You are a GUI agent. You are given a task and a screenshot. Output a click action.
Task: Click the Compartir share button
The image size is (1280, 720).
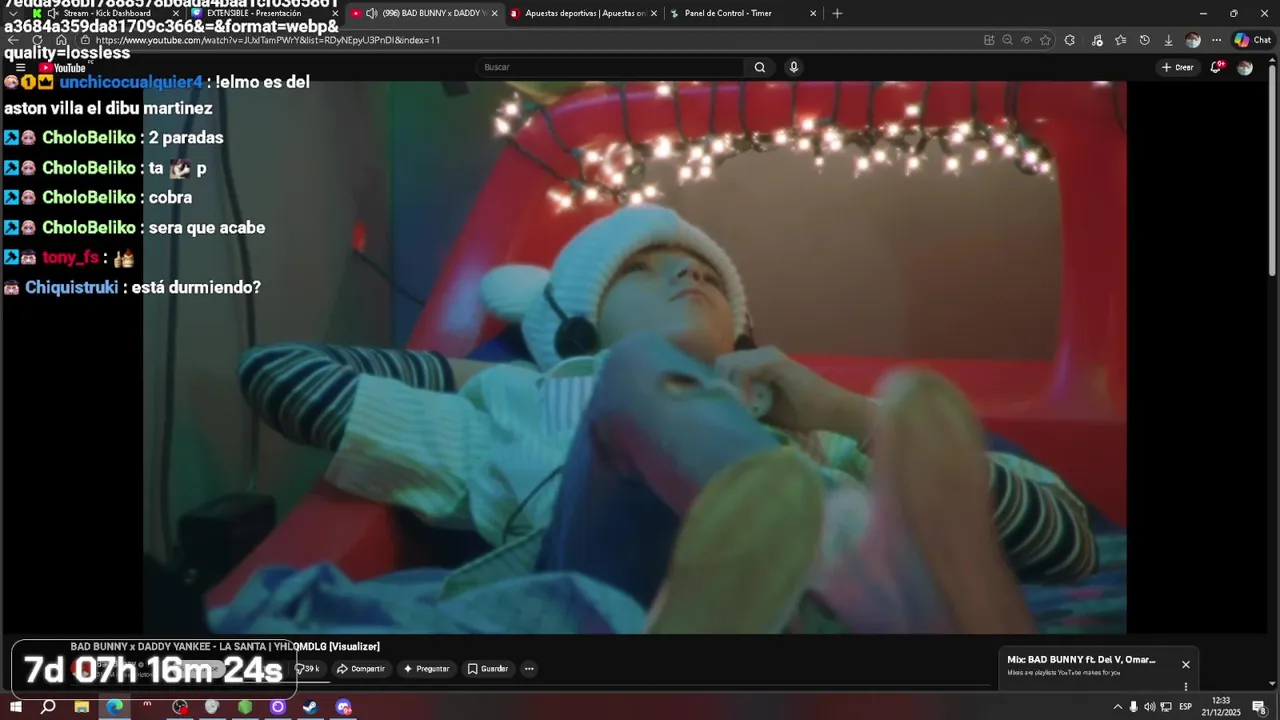click(361, 669)
